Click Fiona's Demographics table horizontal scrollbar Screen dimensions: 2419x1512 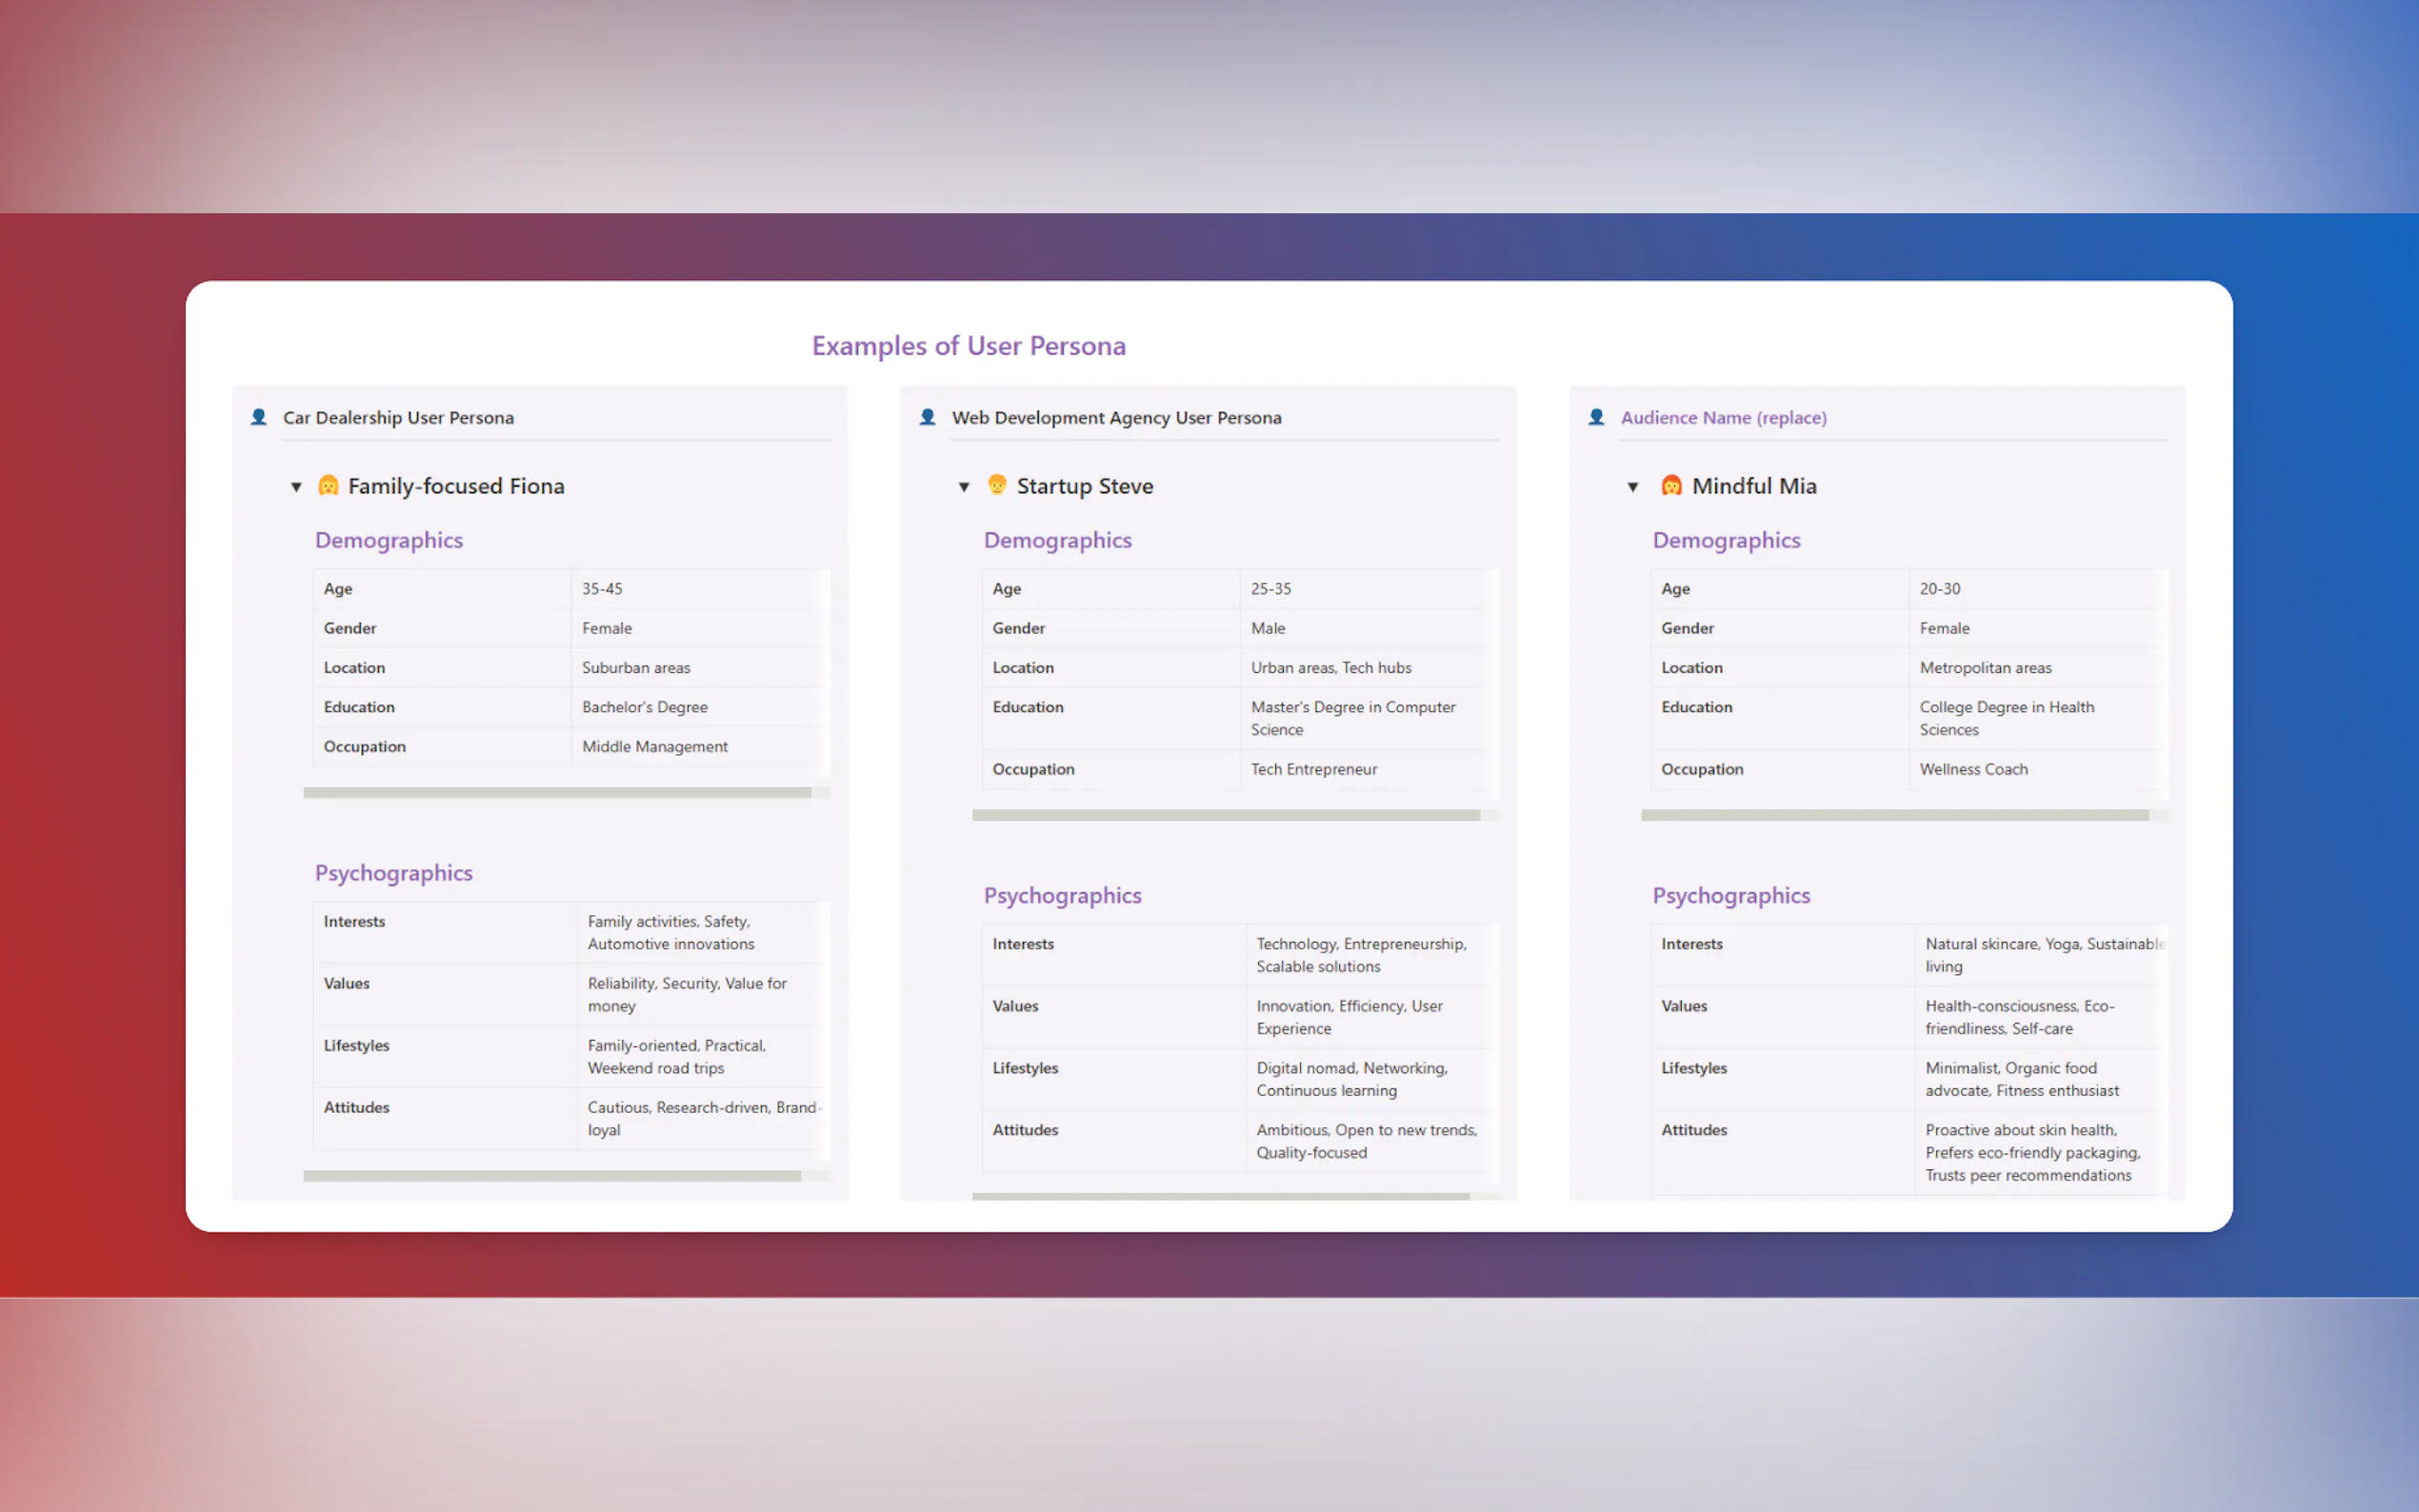557,793
